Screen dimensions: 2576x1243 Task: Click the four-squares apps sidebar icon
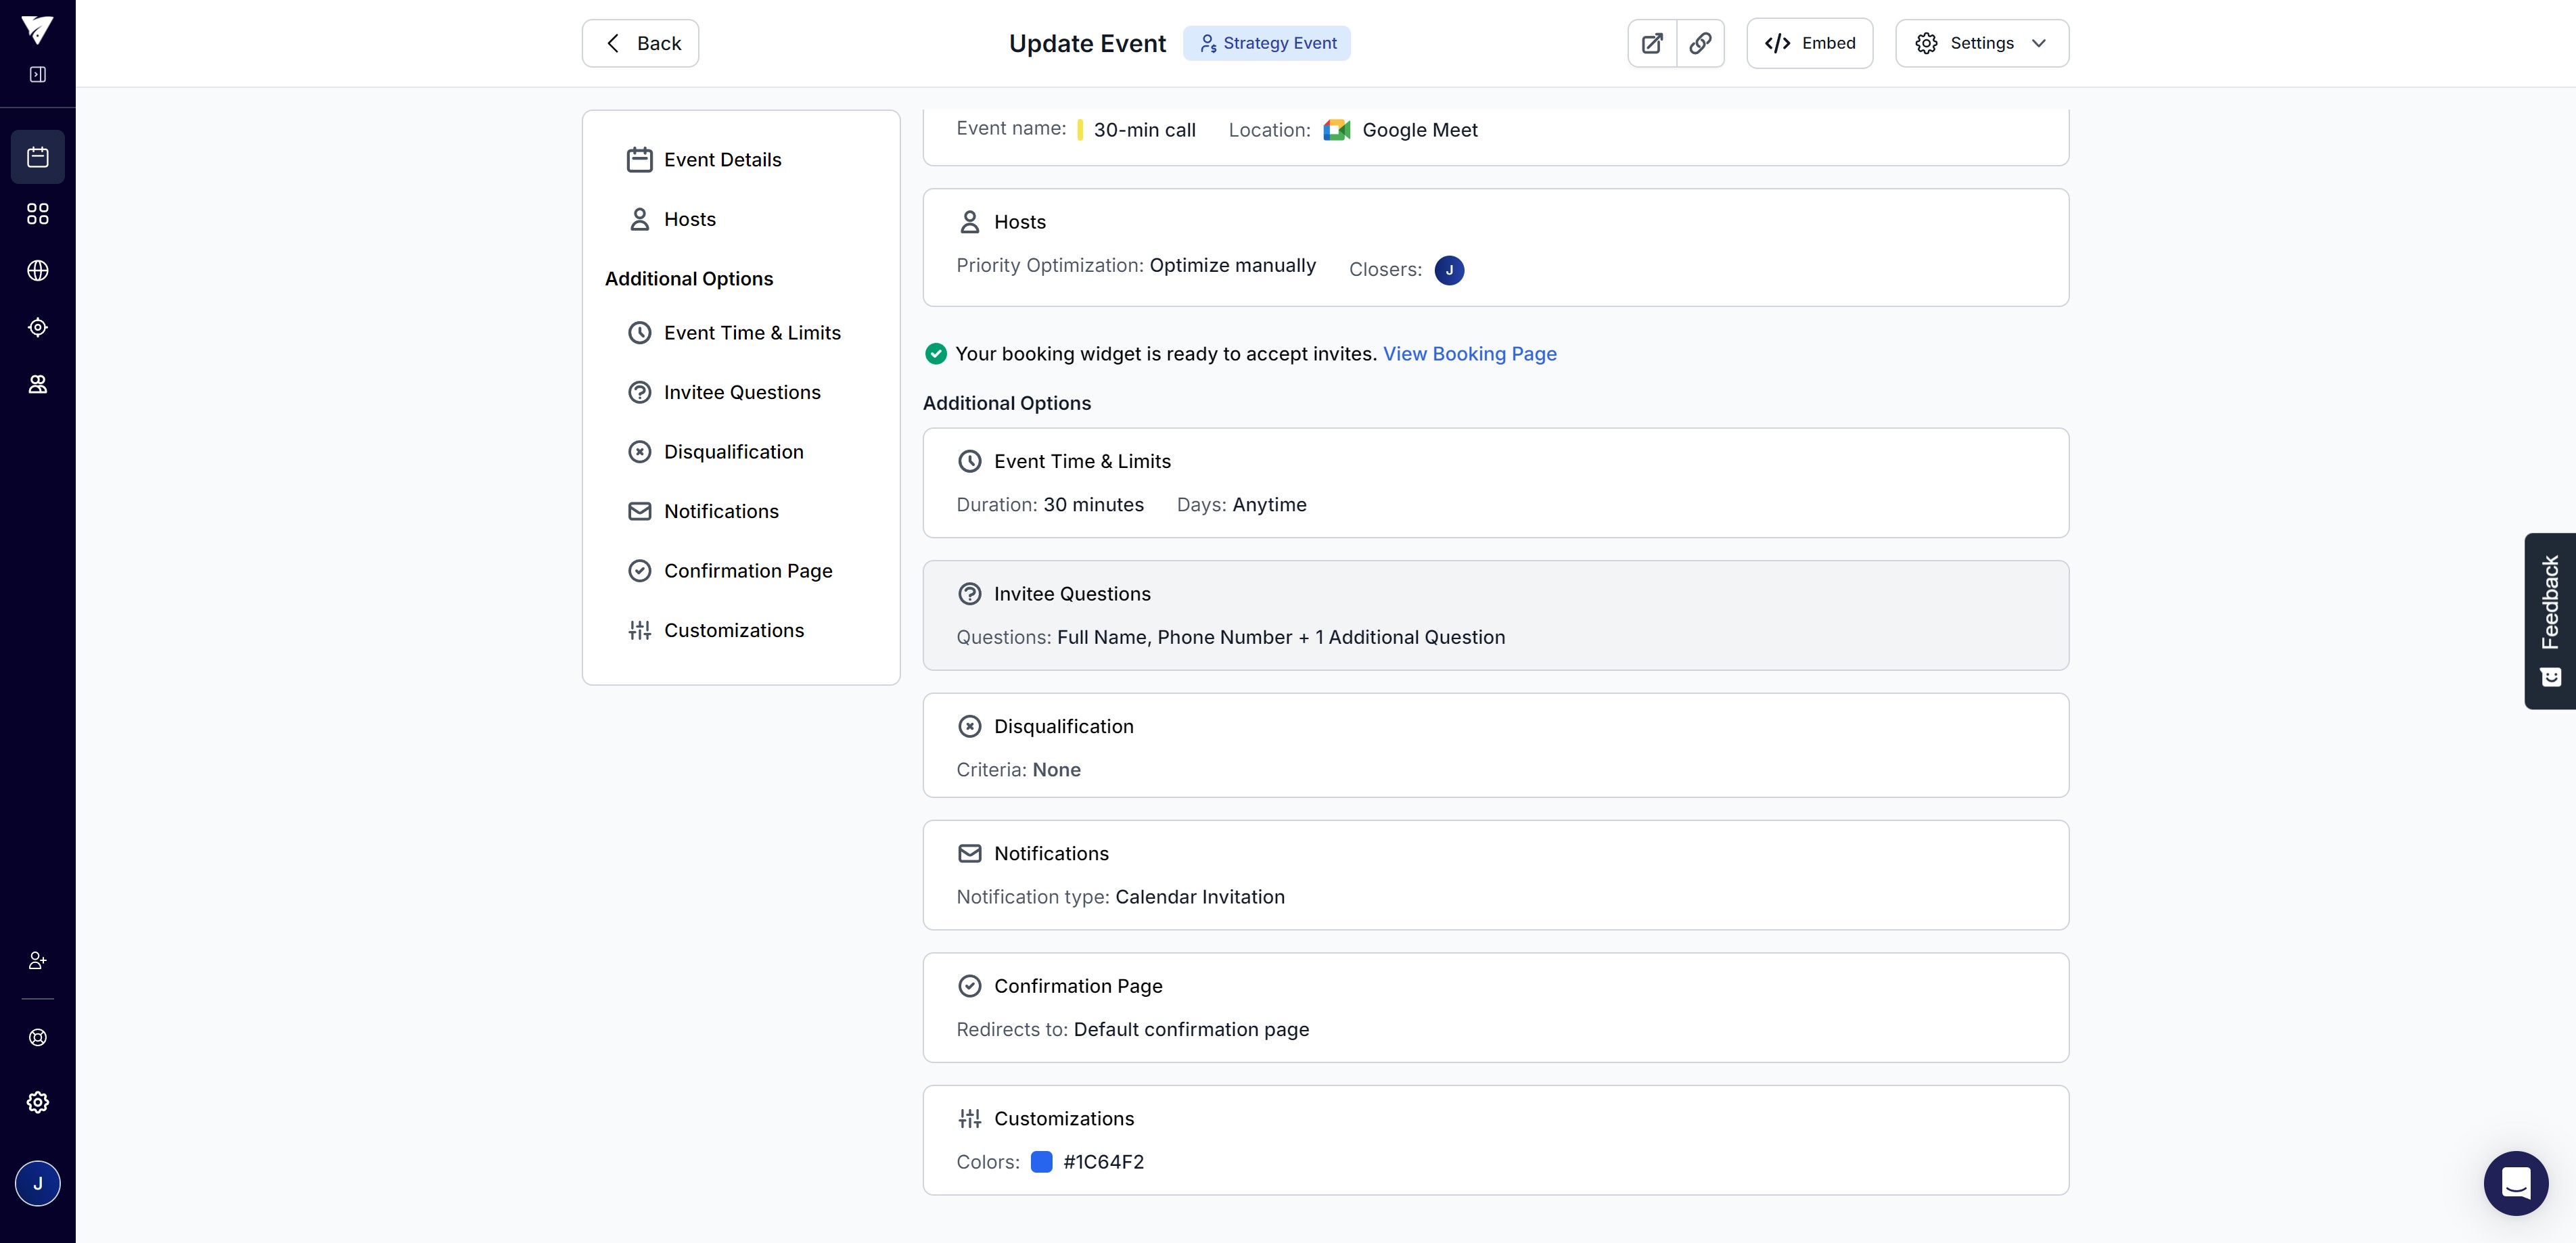point(37,214)
